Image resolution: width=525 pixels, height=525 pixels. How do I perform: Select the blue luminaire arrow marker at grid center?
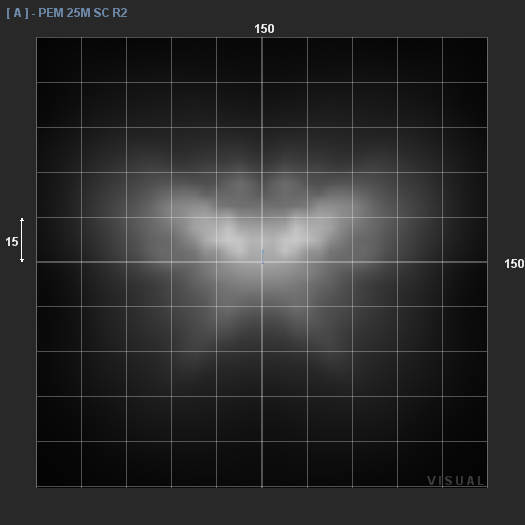click(262, 257)
